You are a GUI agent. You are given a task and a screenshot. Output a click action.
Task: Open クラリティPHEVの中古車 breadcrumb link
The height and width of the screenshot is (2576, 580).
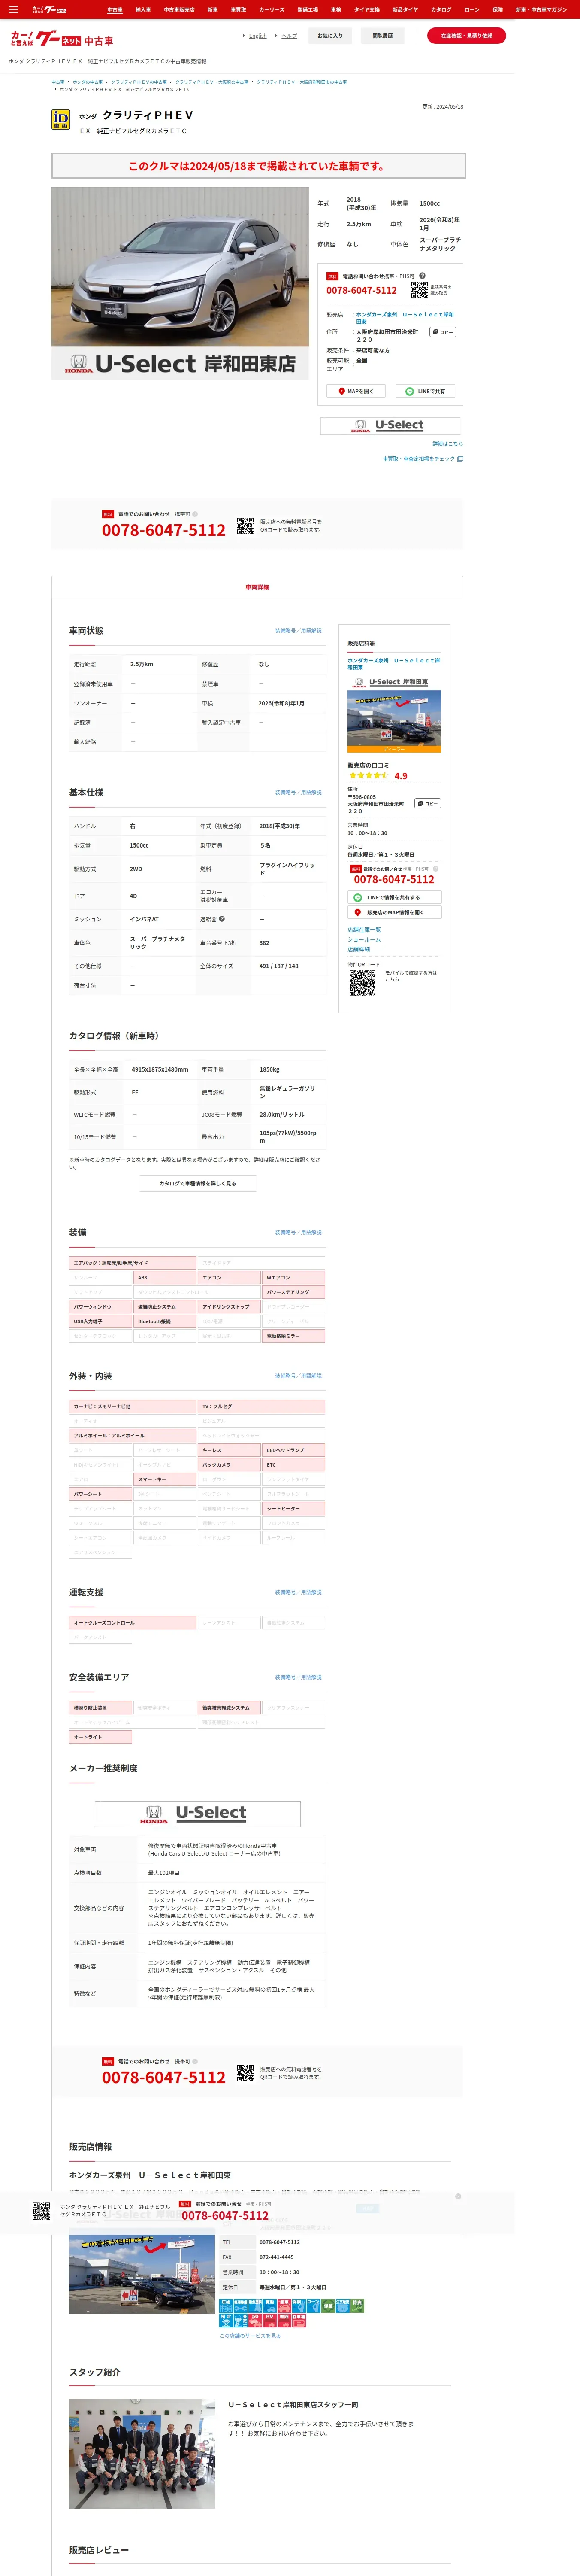tap(139, 82)
